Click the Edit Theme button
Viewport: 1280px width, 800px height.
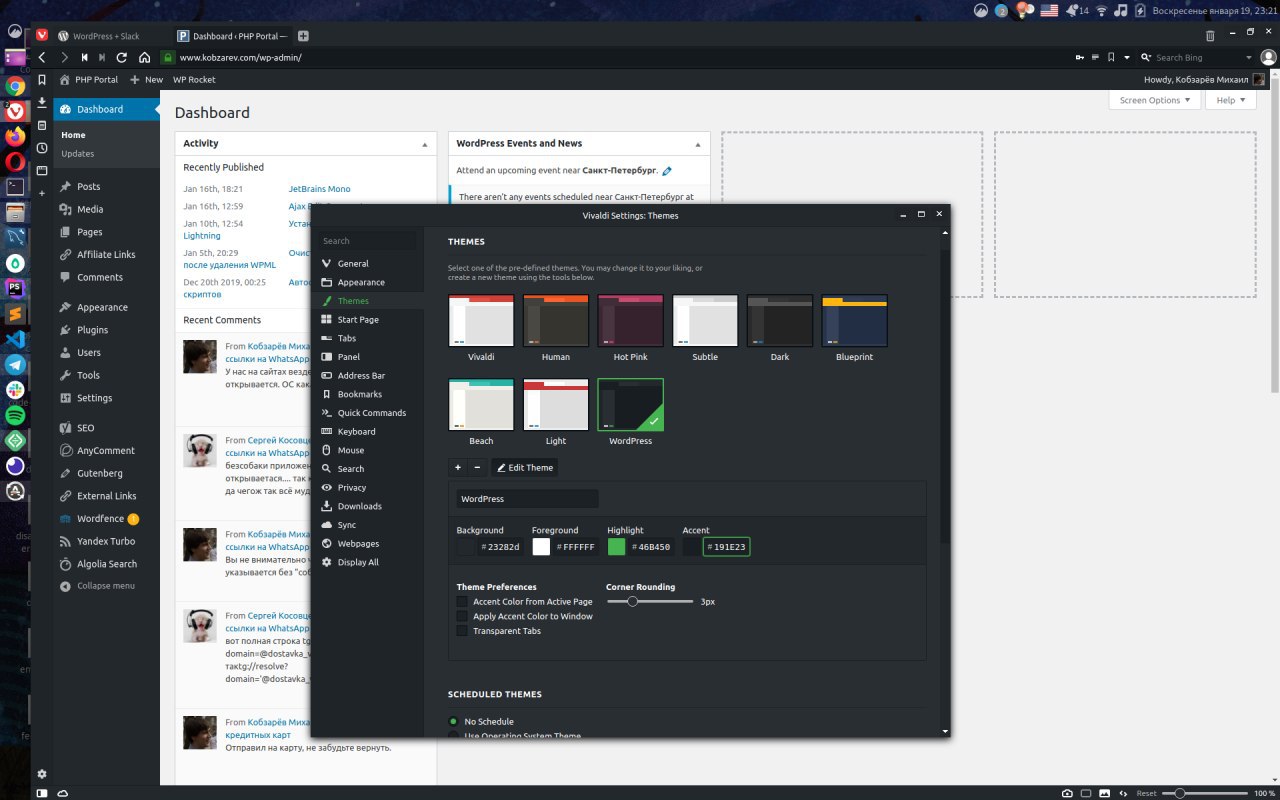click(x=524, y=467)
